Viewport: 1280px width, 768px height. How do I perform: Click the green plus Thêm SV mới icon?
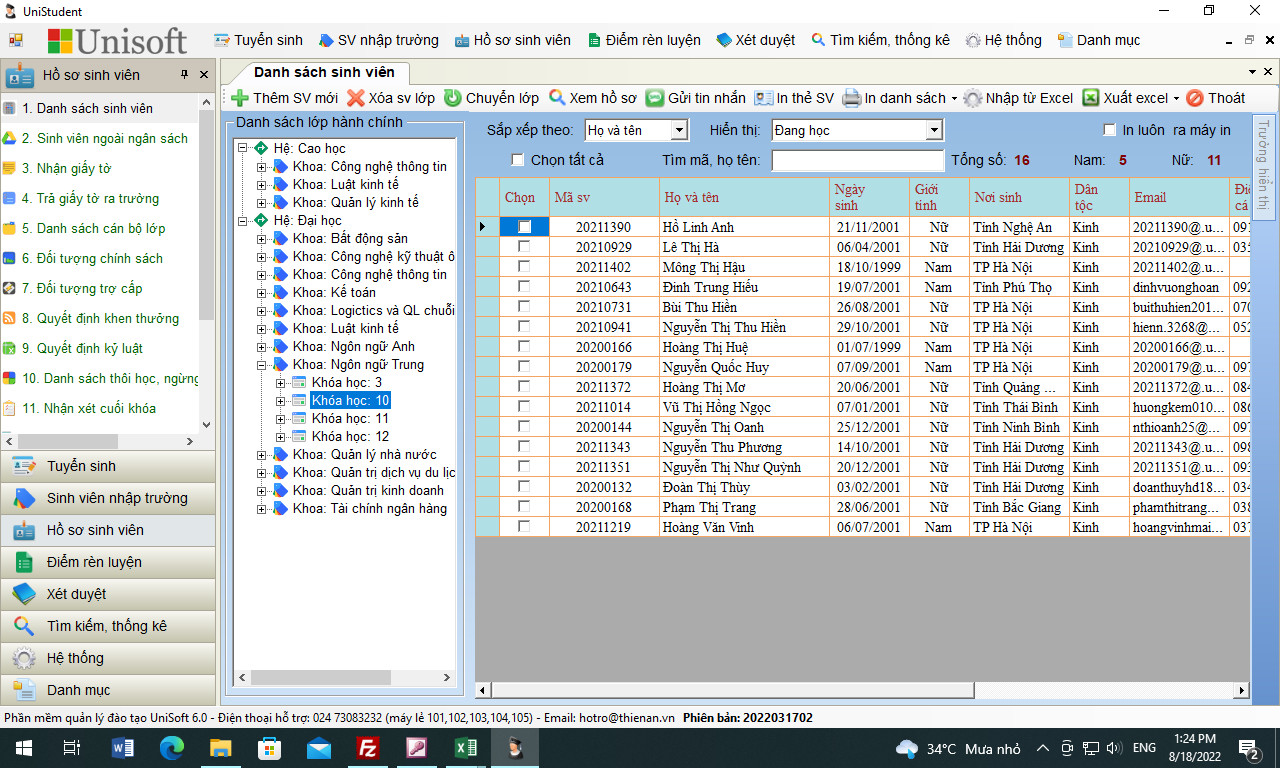pos(240,98)
